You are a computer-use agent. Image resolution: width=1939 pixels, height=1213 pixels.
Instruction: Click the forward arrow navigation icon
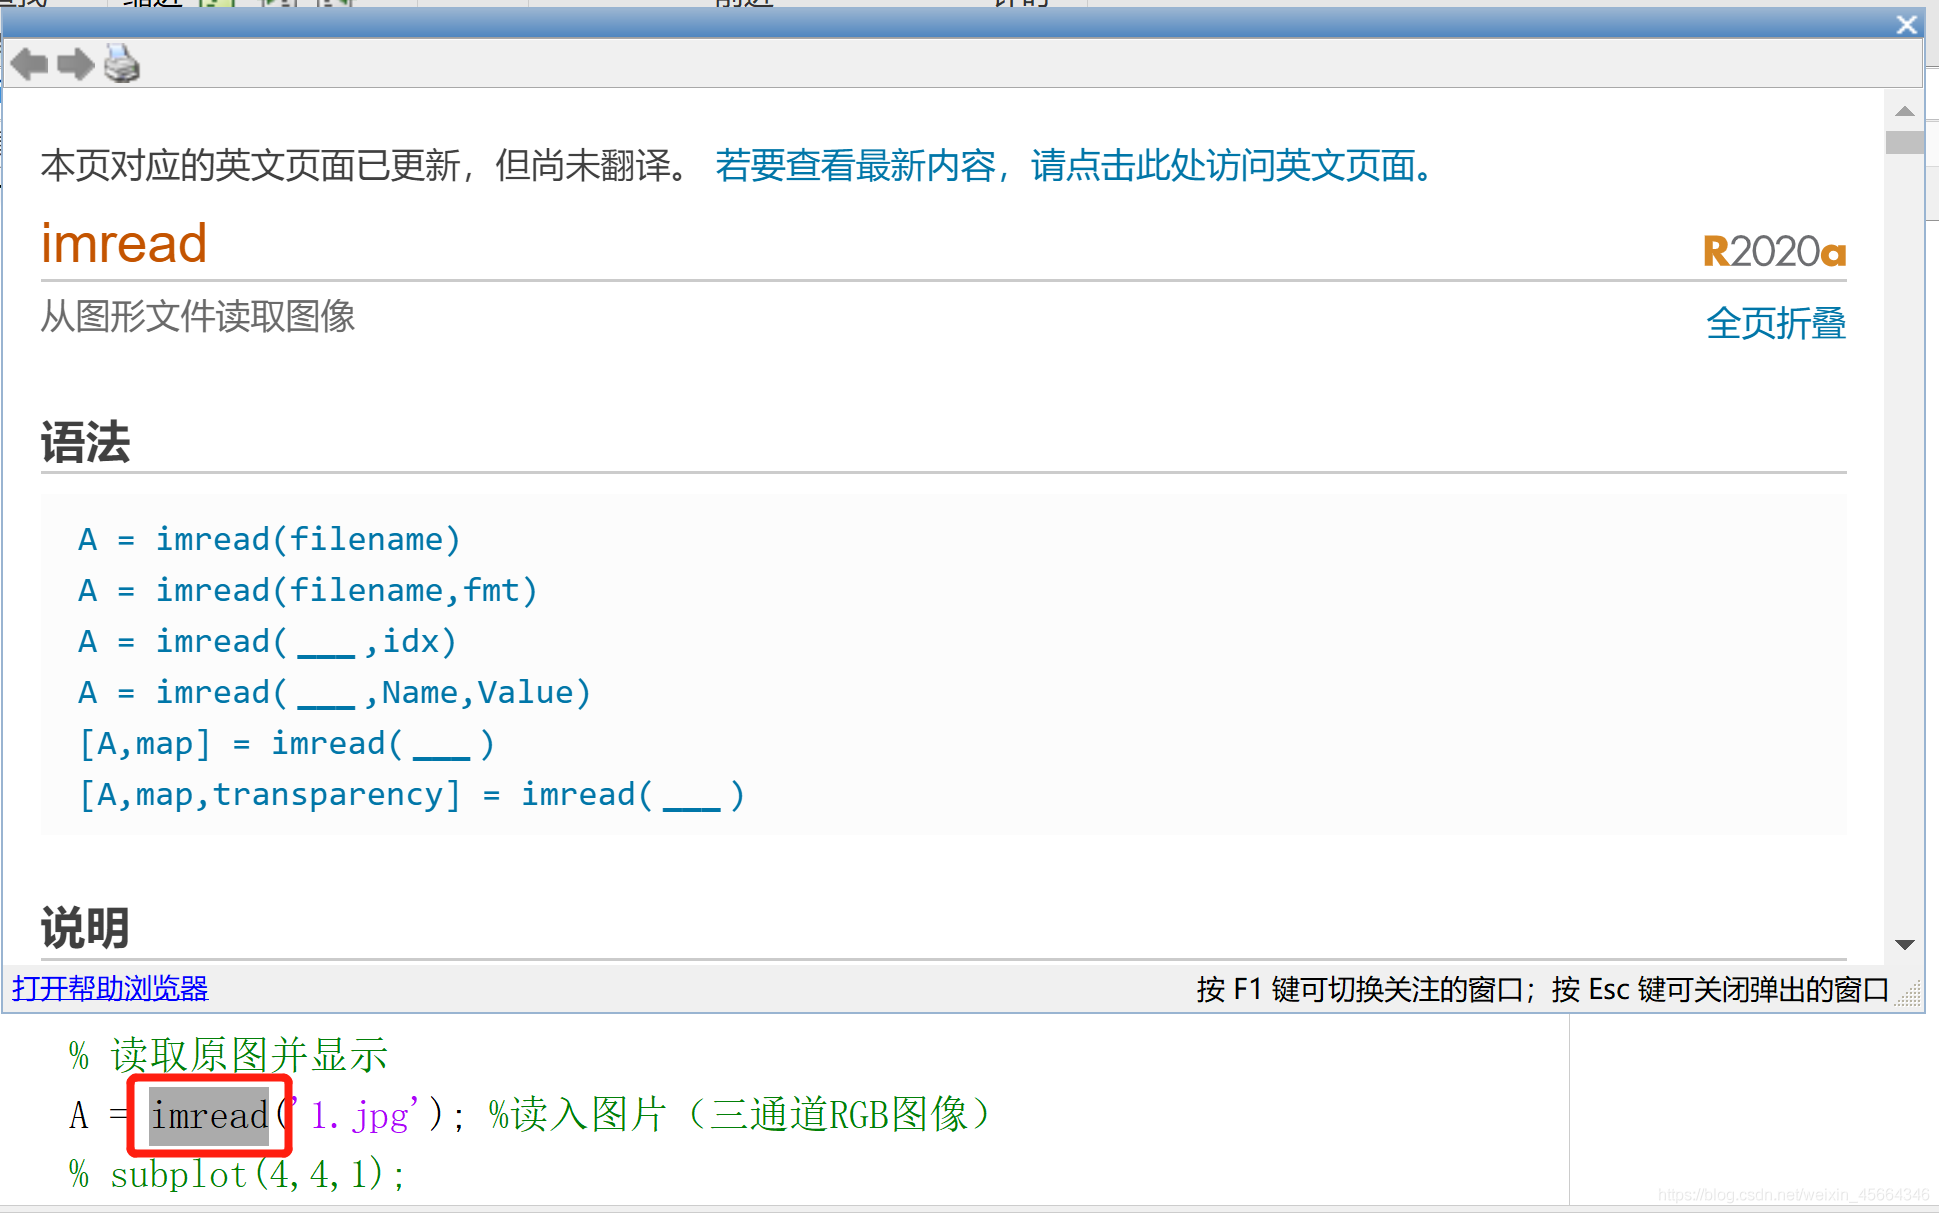pyautogui.click(x=76, y=65)
